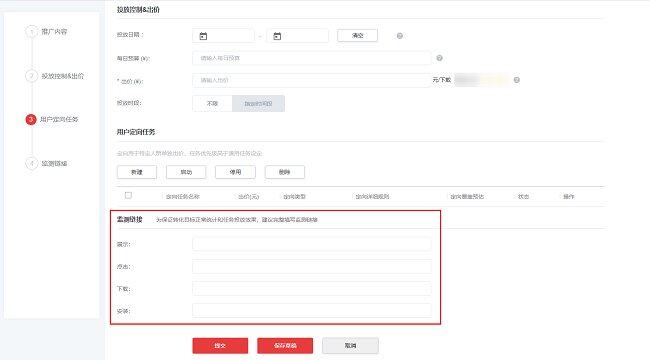Click the 新建 button under targeting tasks
Viewport: 650px width, 360px height.
tap(137, 172)
